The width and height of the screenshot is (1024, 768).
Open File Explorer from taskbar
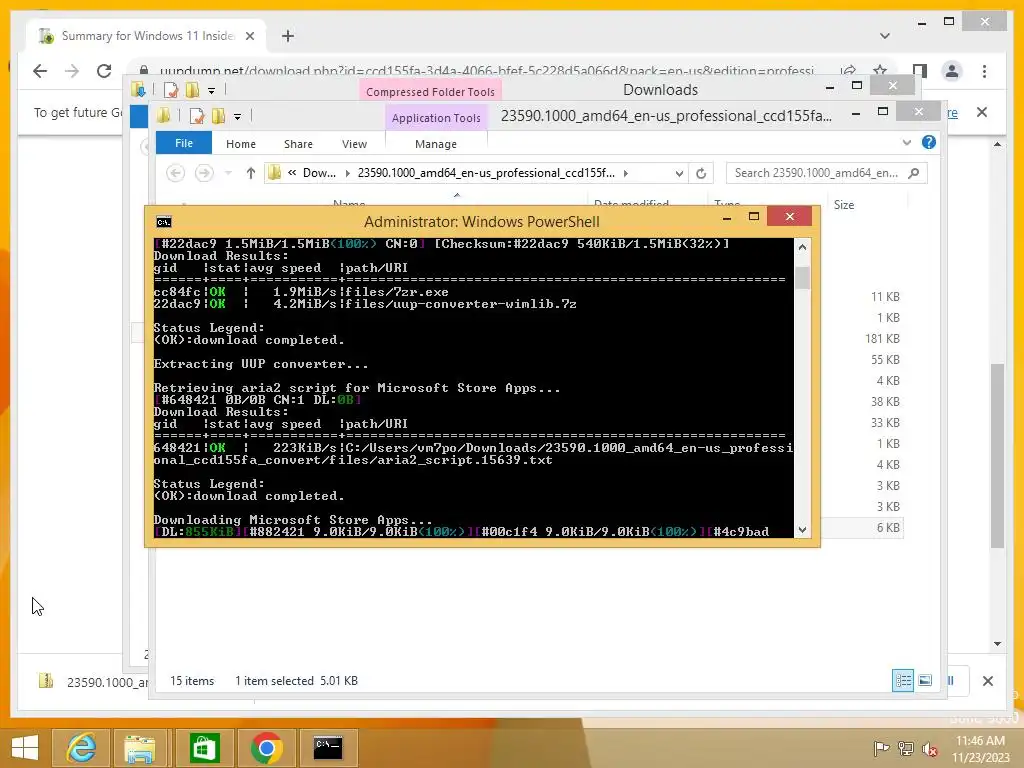point(140,748)
